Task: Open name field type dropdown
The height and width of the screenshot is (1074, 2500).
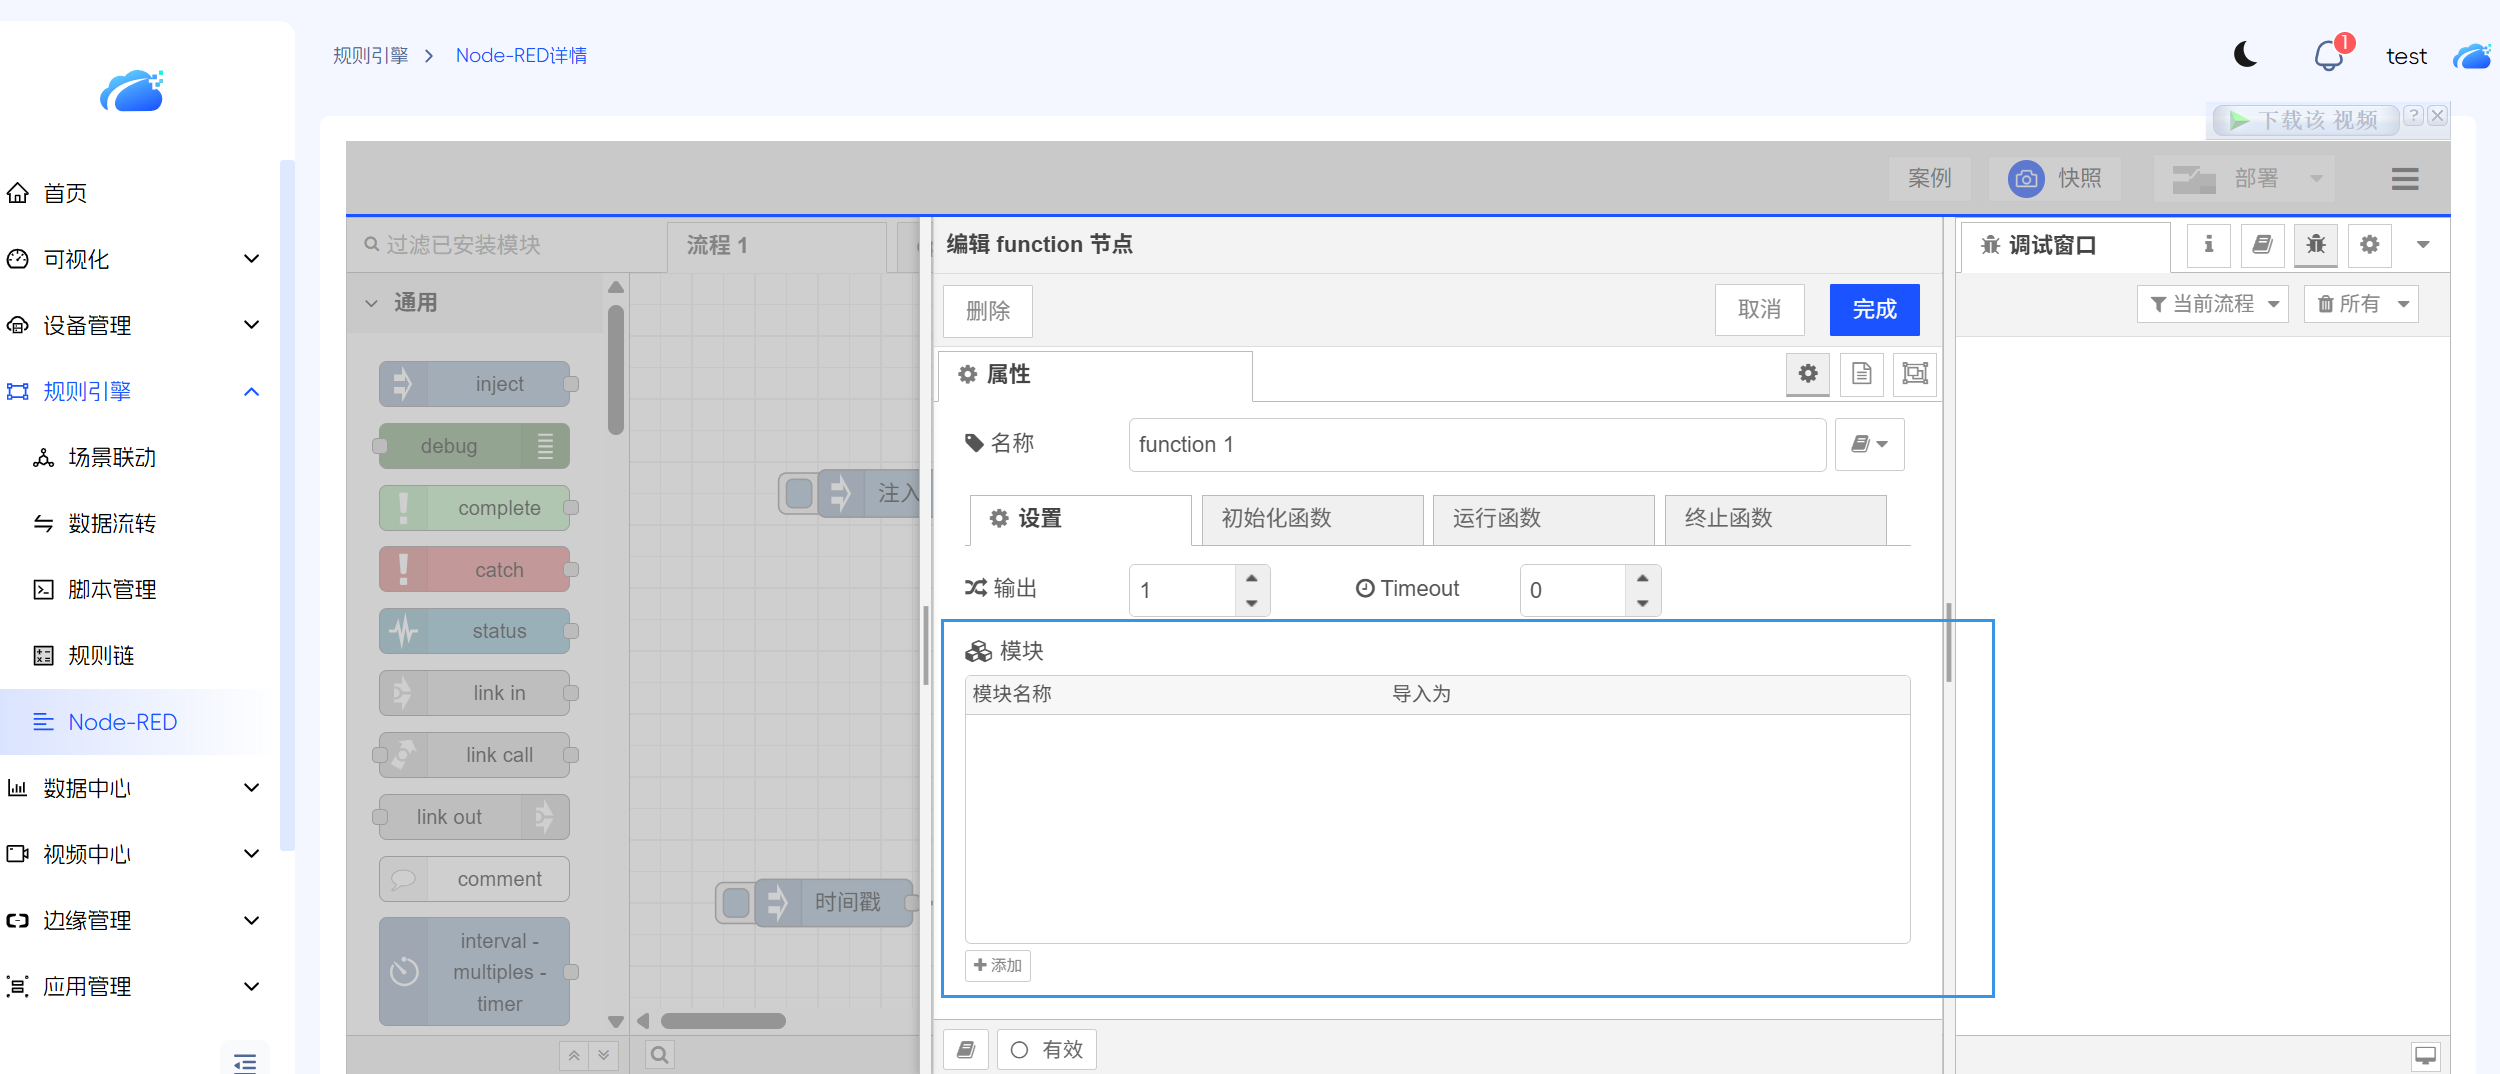Action: click(x=1869, y=444)
